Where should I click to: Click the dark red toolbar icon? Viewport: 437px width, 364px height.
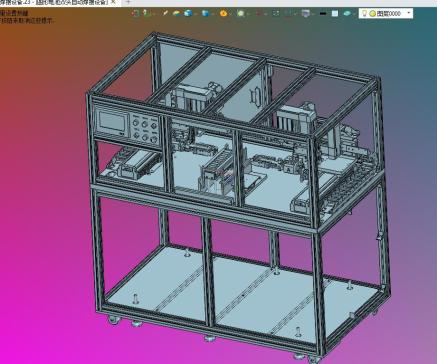pos(258,14)
